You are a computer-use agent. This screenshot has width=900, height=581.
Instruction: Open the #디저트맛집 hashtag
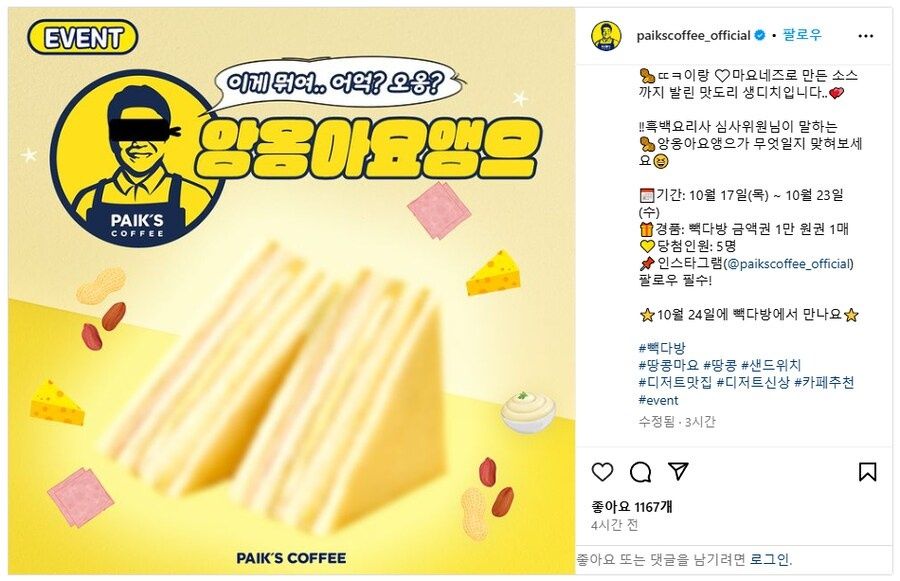click(675, 382)
